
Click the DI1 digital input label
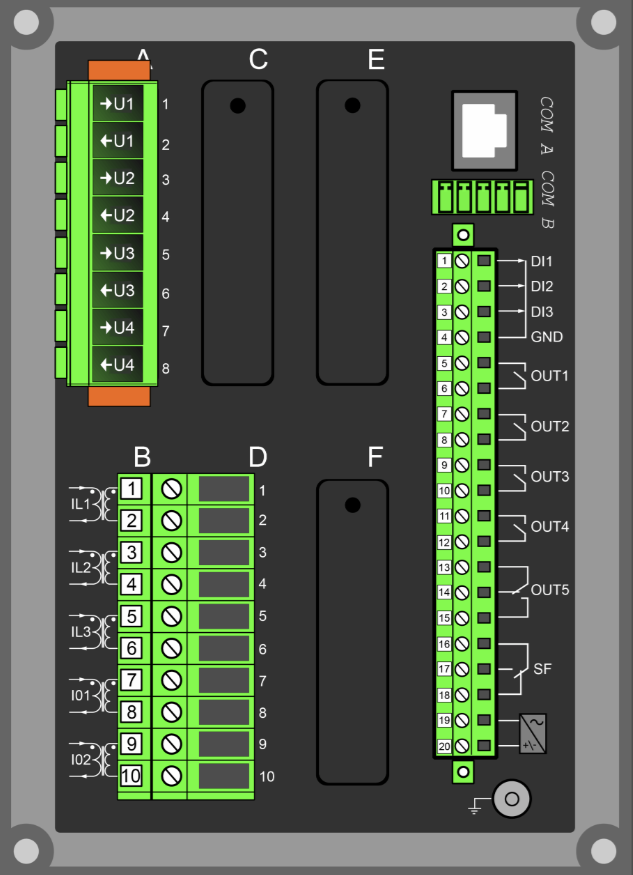coord(542,261)
